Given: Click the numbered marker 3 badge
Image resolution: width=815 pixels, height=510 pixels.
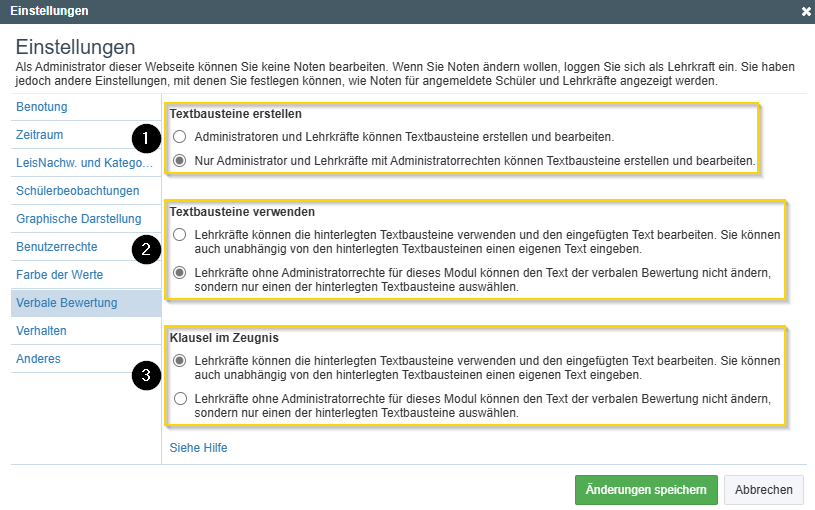Looking at the screenshot, I should [147, 376].
